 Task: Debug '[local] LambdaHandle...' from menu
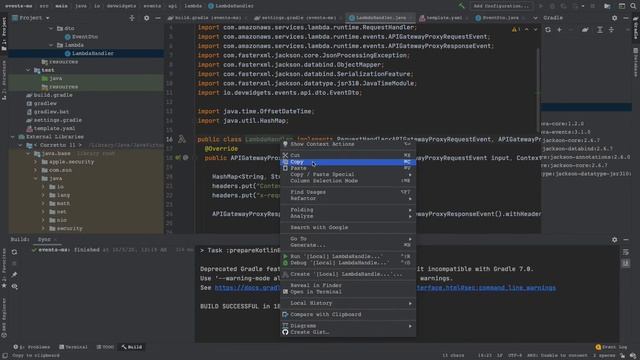click(x=348, y=263)
